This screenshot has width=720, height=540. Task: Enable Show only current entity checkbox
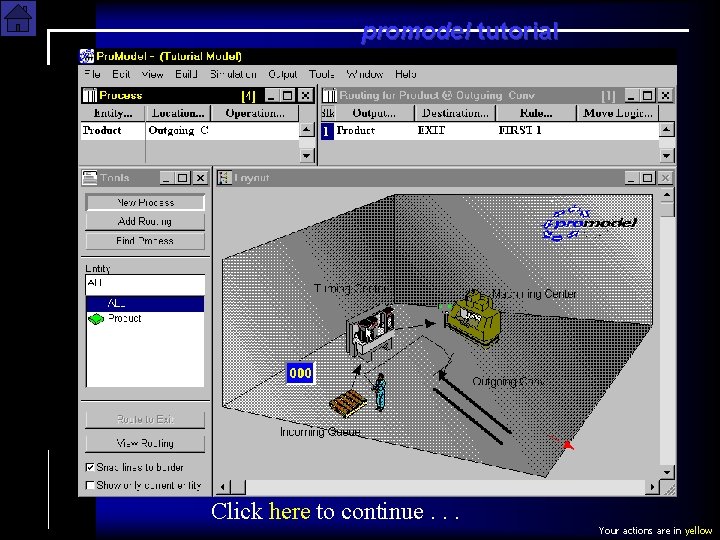click(x=90, y=485)
